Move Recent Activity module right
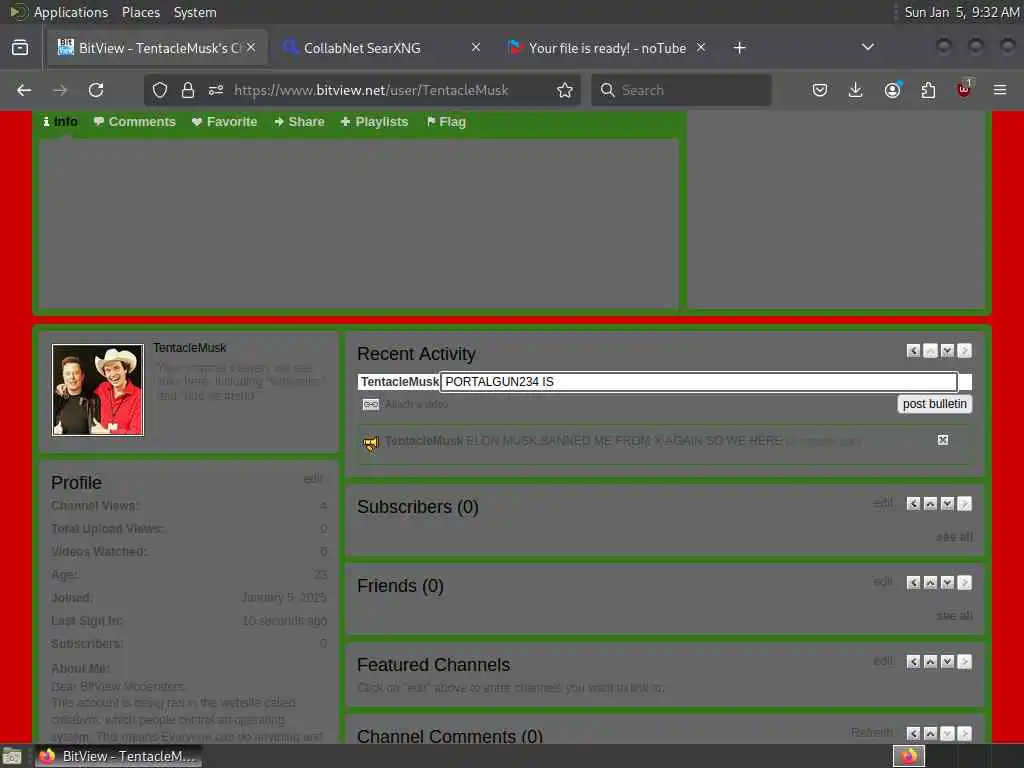The width and height of the screenshot is (1024, 768). tap(965, 351)
